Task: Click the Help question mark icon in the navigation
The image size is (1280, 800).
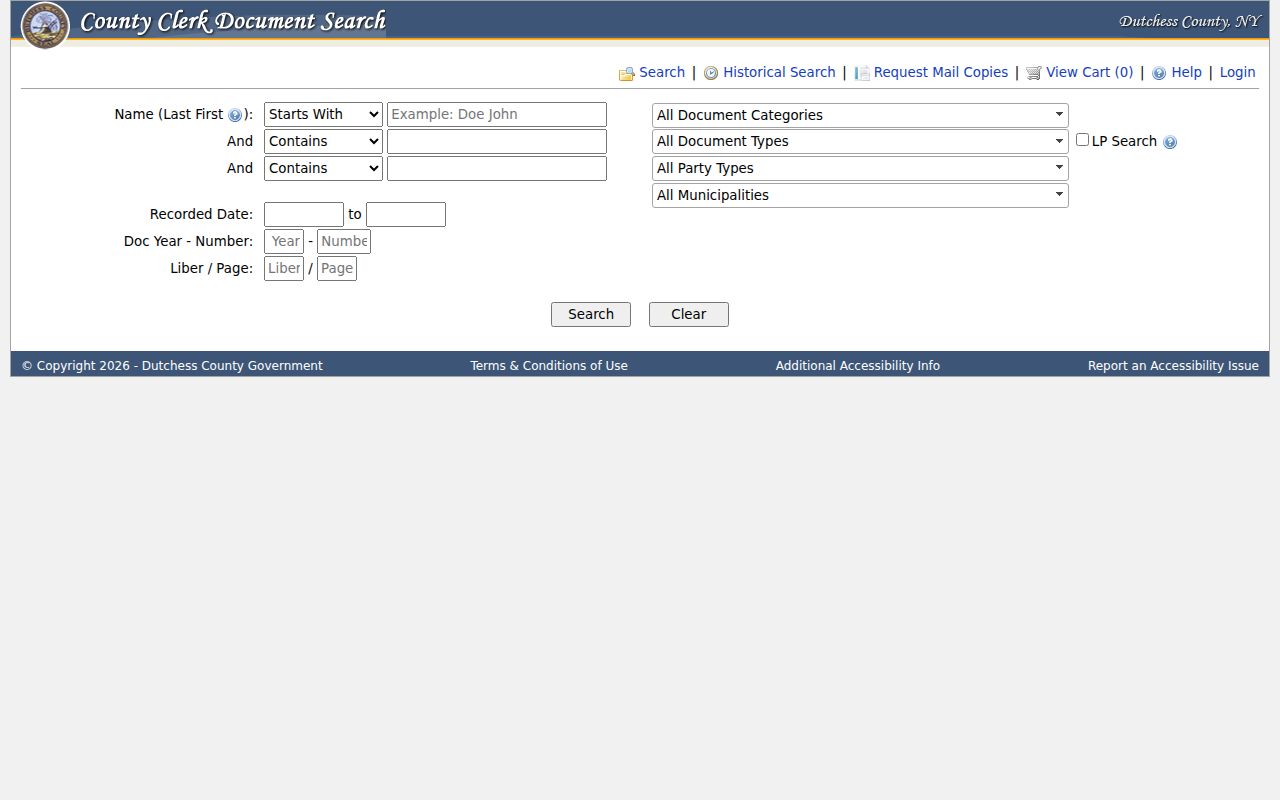Action: [1159, 73]
